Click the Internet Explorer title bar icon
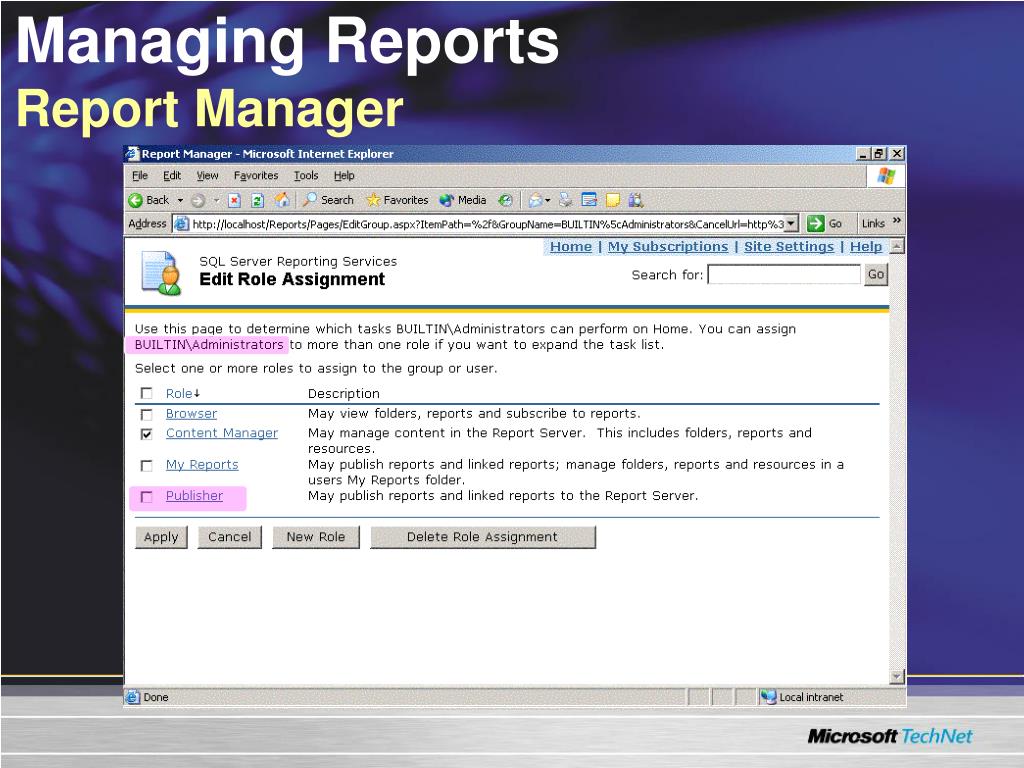Screen dimensions: 1024x768 (x=133, y=154)
